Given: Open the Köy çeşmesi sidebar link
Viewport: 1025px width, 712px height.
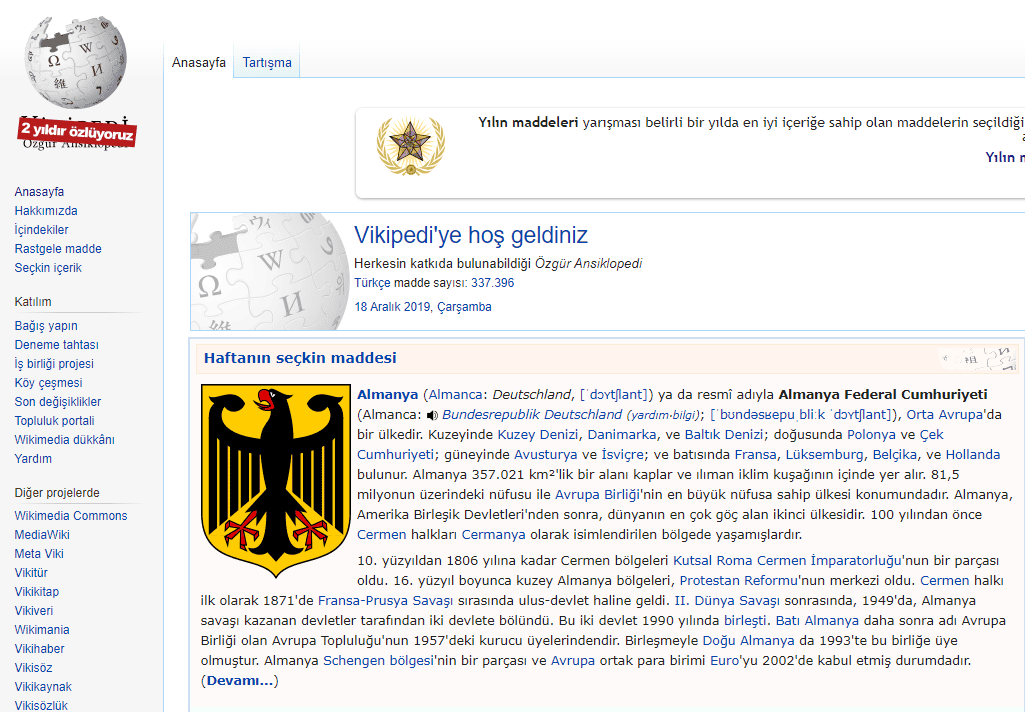Looking at the screenshot, I should tap(48, 383).
